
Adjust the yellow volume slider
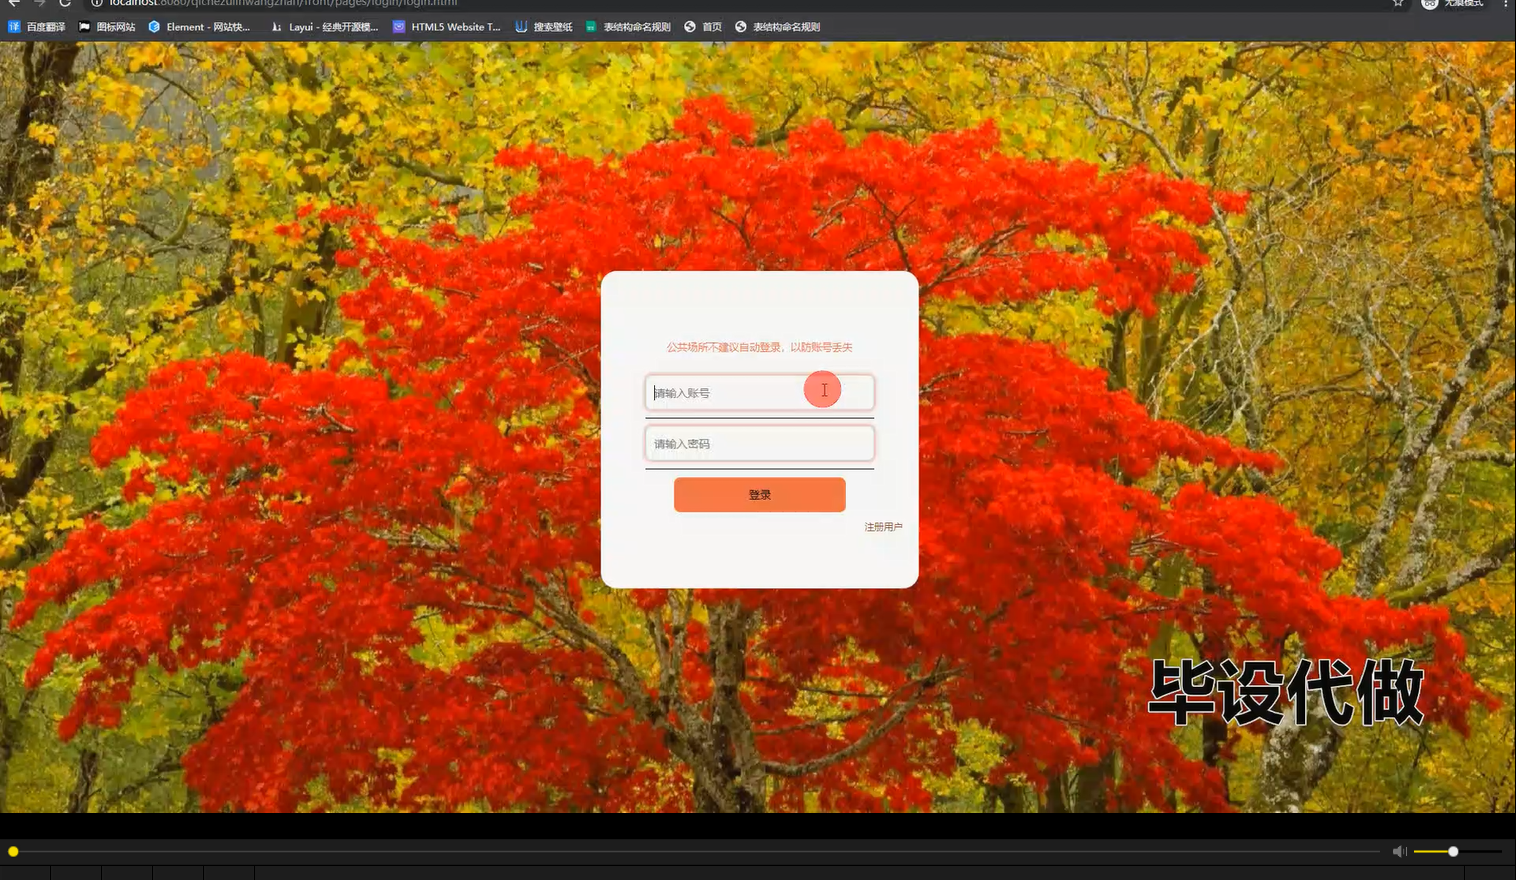[1457, 851]
